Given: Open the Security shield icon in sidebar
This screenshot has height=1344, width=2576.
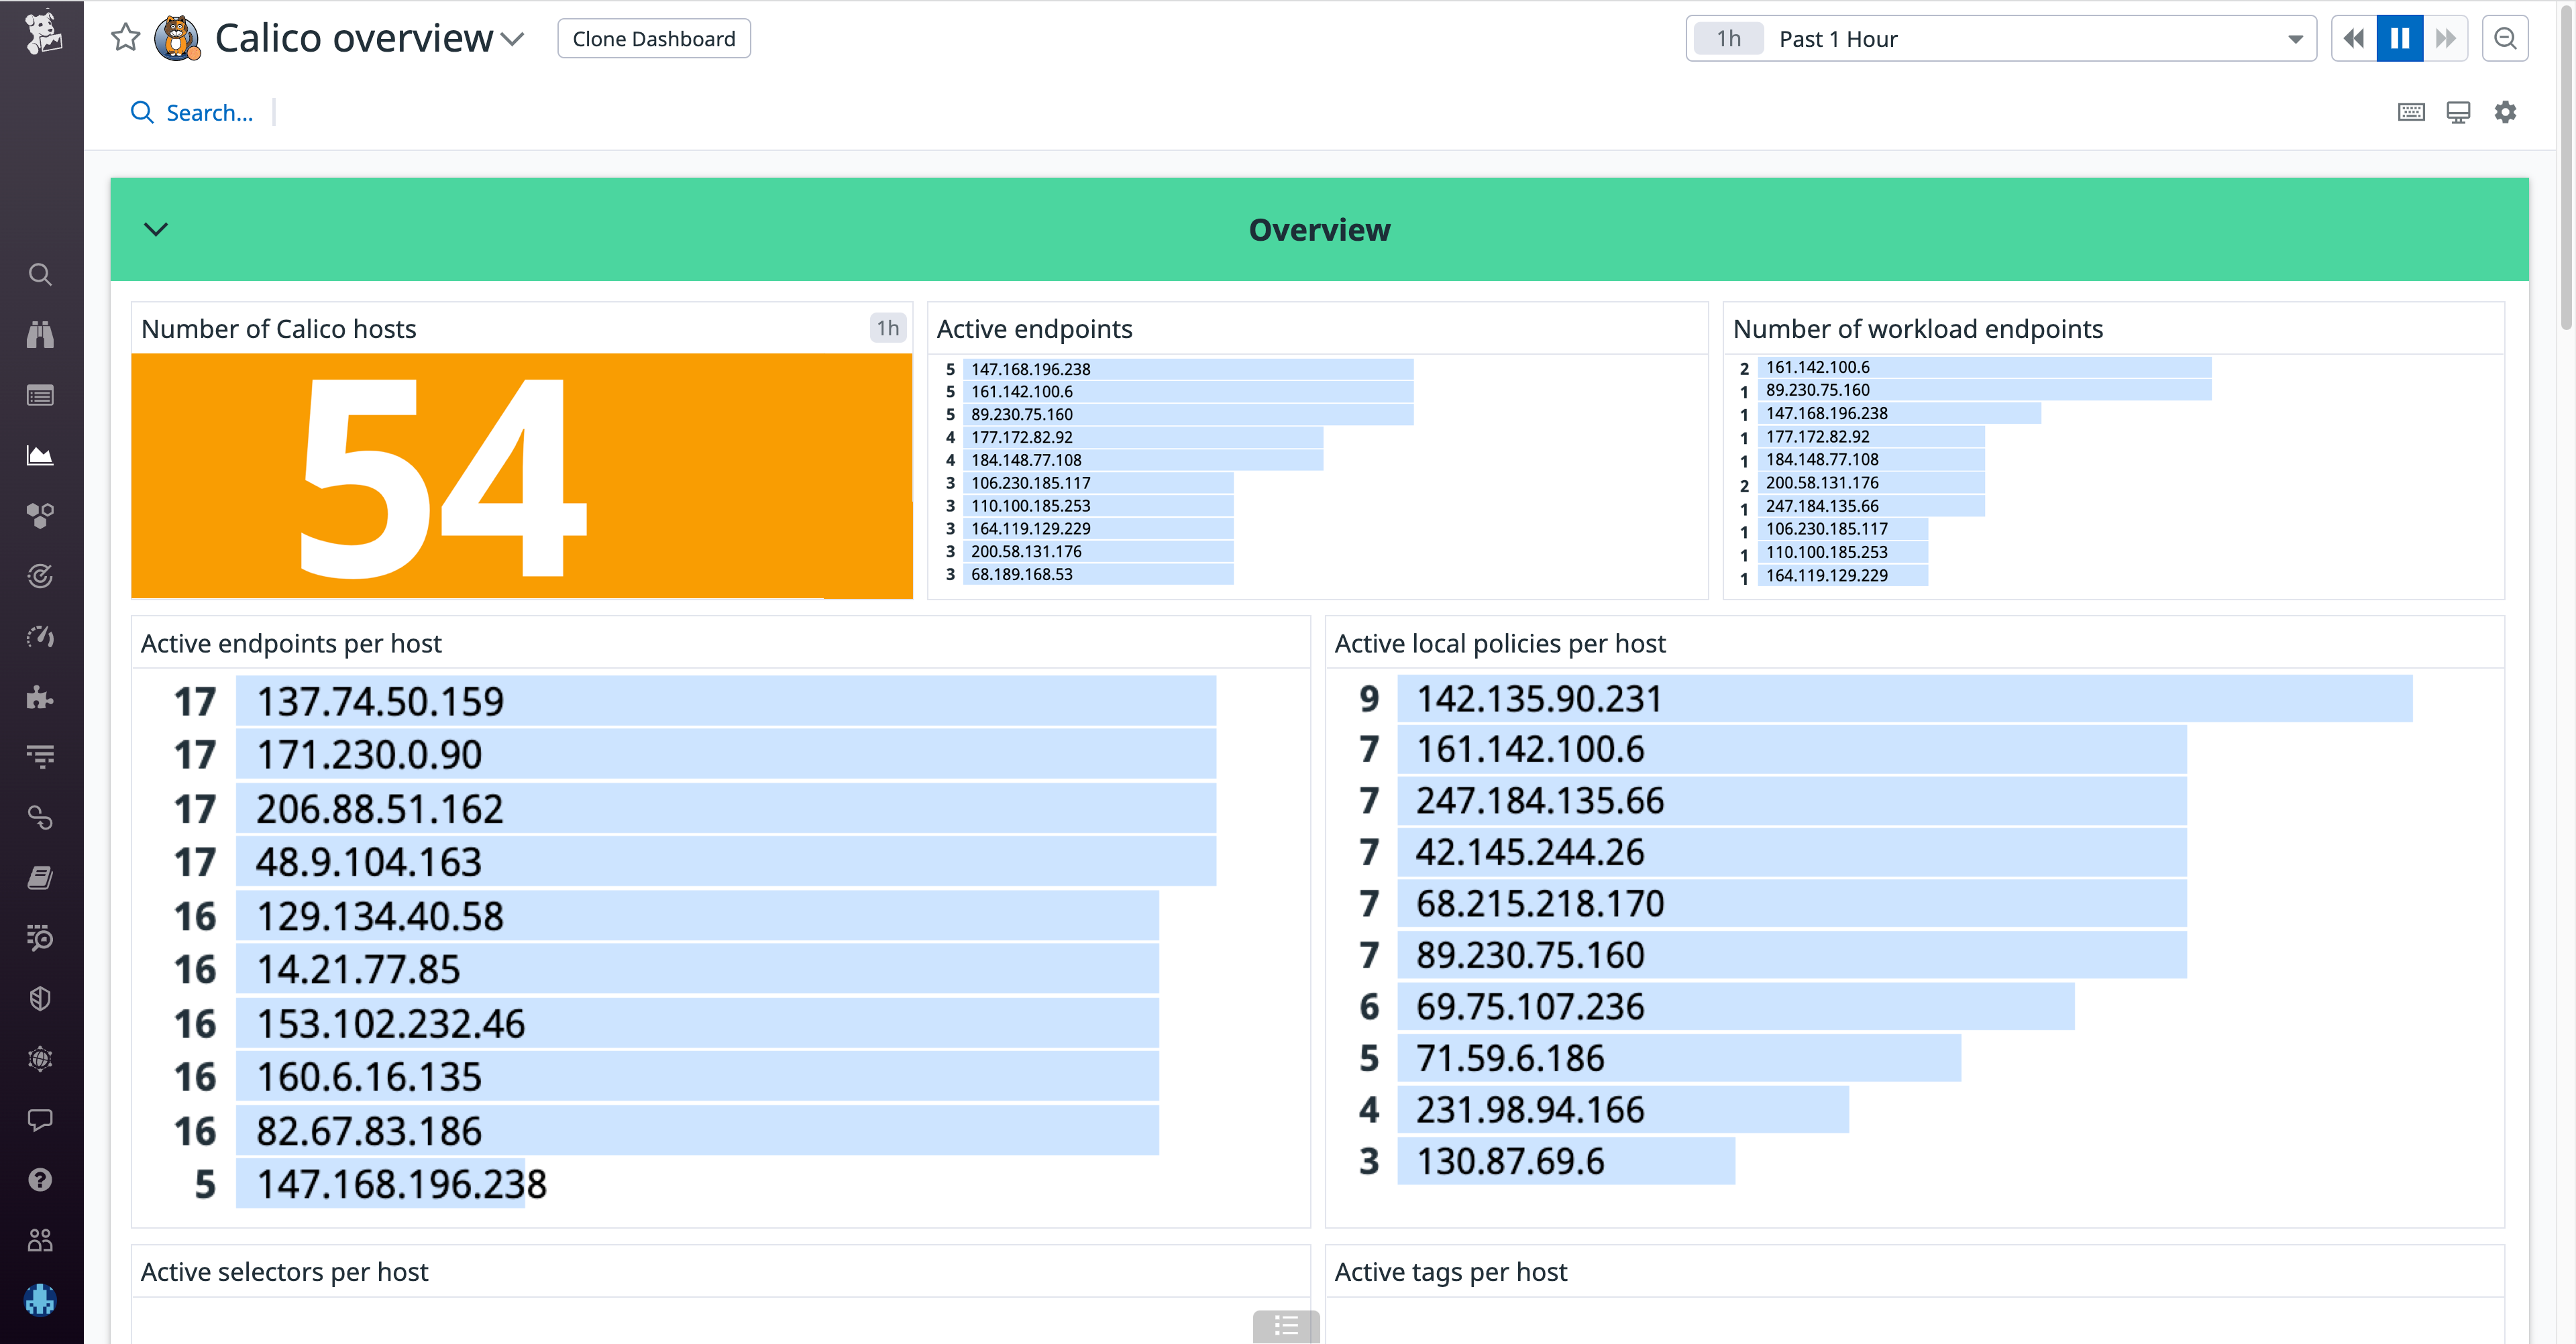Looking at the screenshot, I should click(40, 997).
